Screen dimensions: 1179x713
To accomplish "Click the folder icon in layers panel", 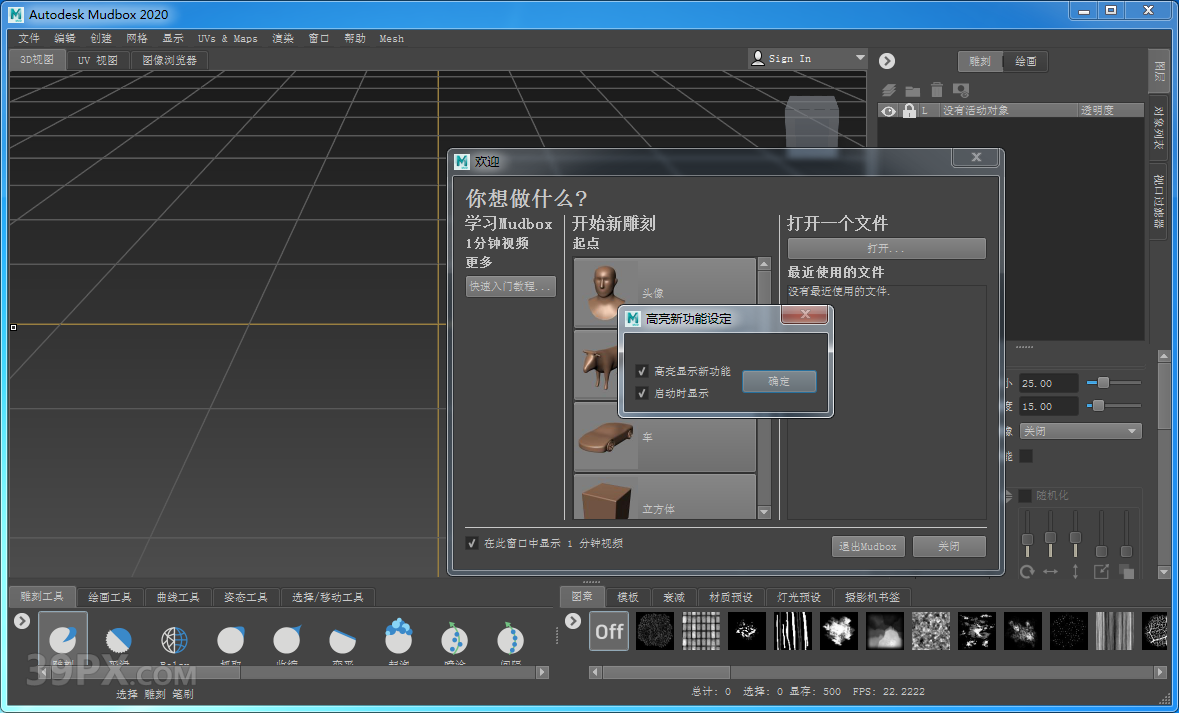I will (x=912, y=90).
